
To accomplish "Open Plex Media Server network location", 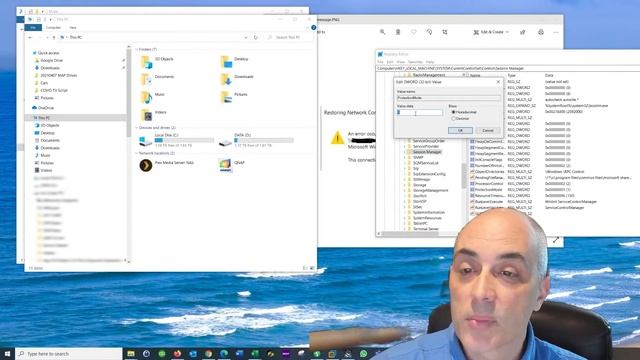I will pos(167,165).
